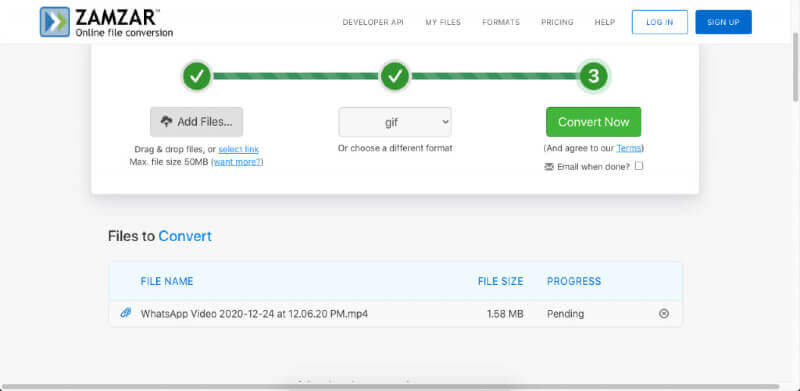Remove the WhatsApp video file from list
The width and height of the screenshot is (800, 391).
pos(664,313)
